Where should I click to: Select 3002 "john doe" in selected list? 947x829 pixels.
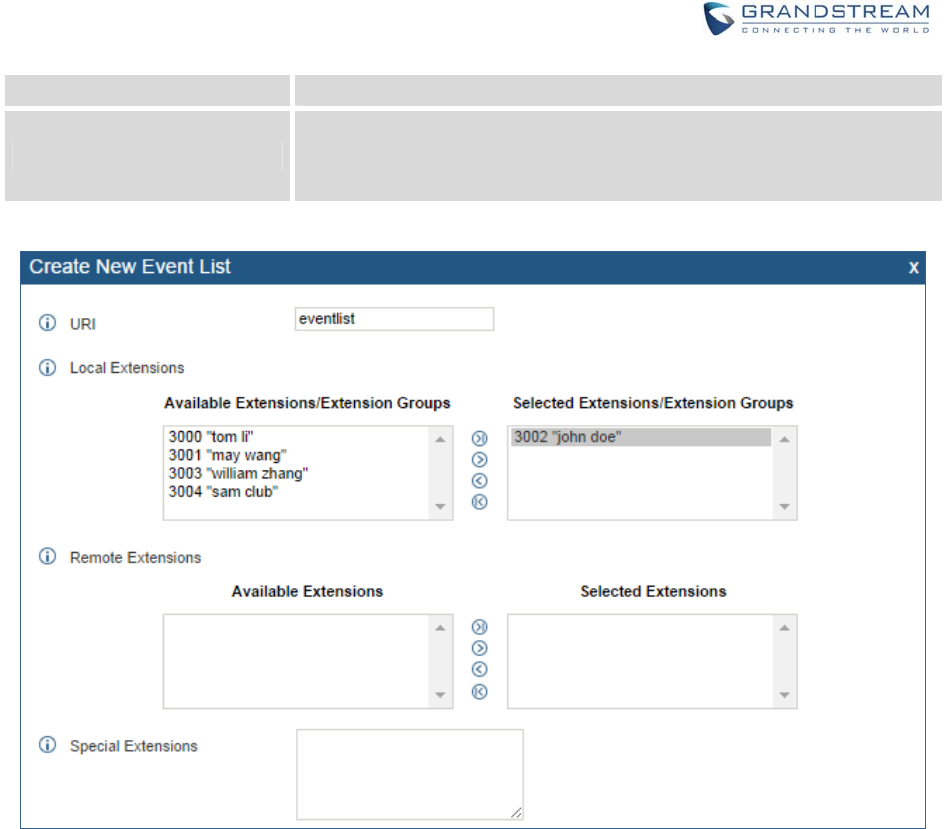click(x=641, y=437)
